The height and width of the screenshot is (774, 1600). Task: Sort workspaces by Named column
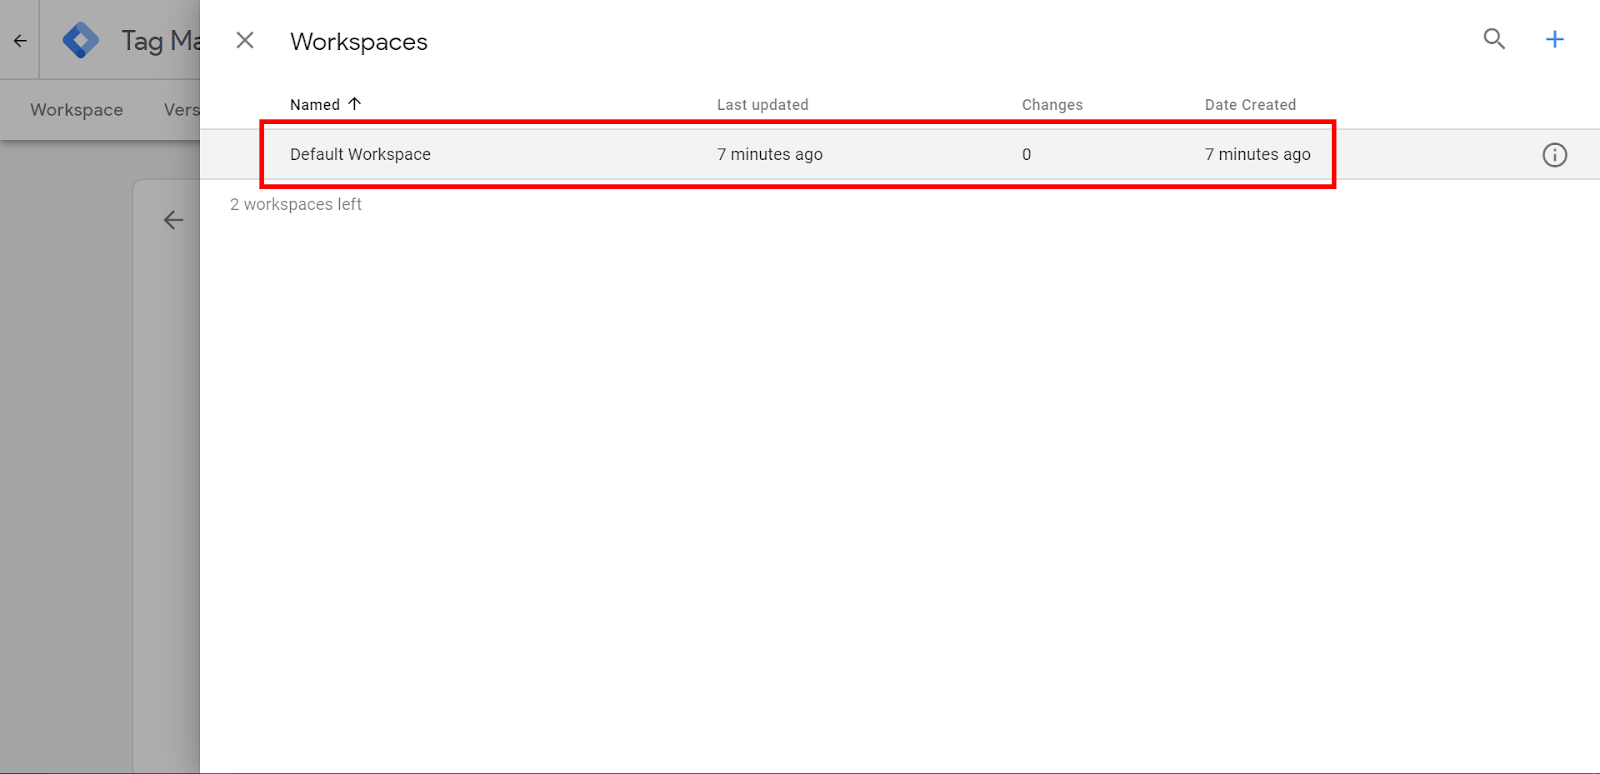point(315,105)
